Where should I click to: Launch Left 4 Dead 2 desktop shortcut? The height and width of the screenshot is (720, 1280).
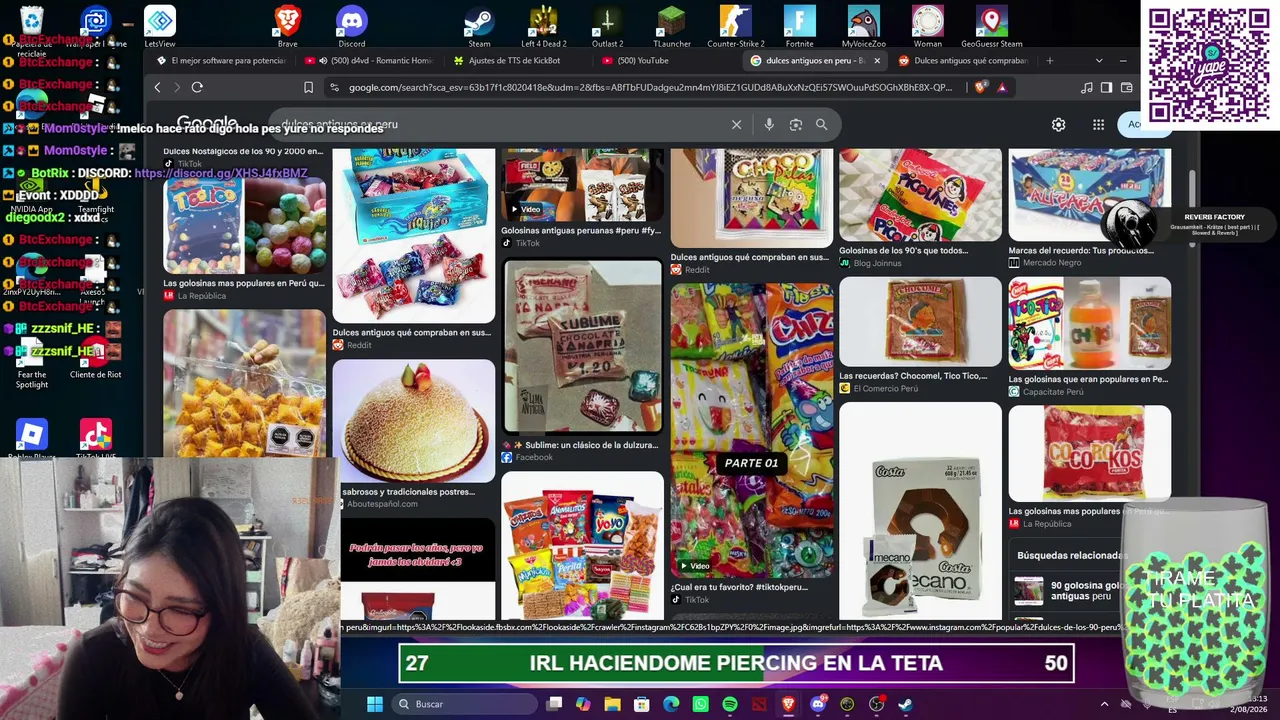(543, 25)
